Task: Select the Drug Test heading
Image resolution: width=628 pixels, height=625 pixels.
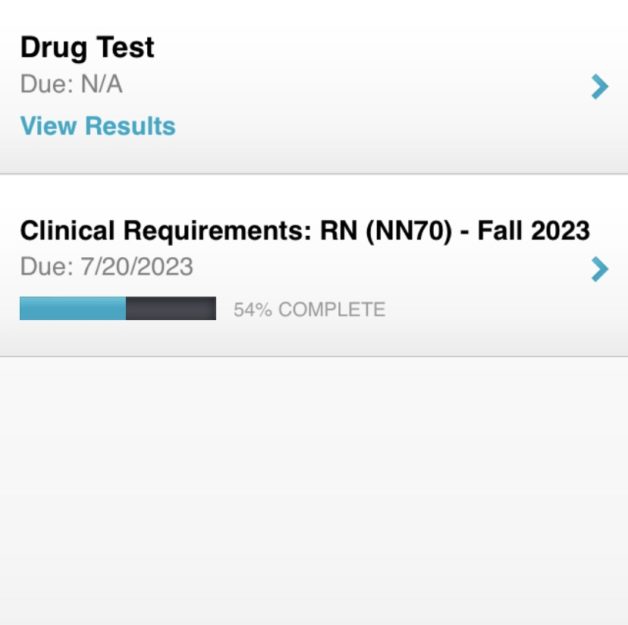Action: click(x=87, y=48)
